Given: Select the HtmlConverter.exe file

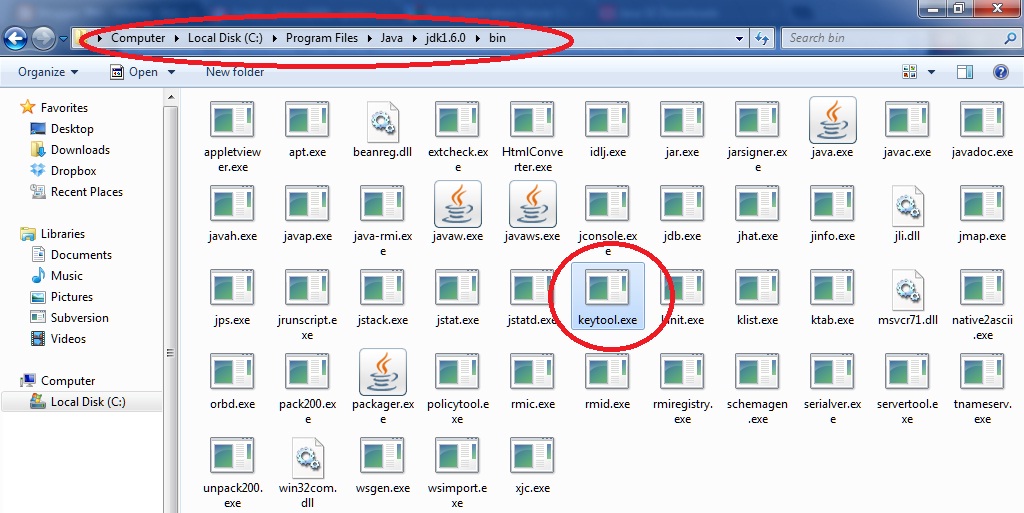Looking at the screenshot, I should [x=532, y=136].
